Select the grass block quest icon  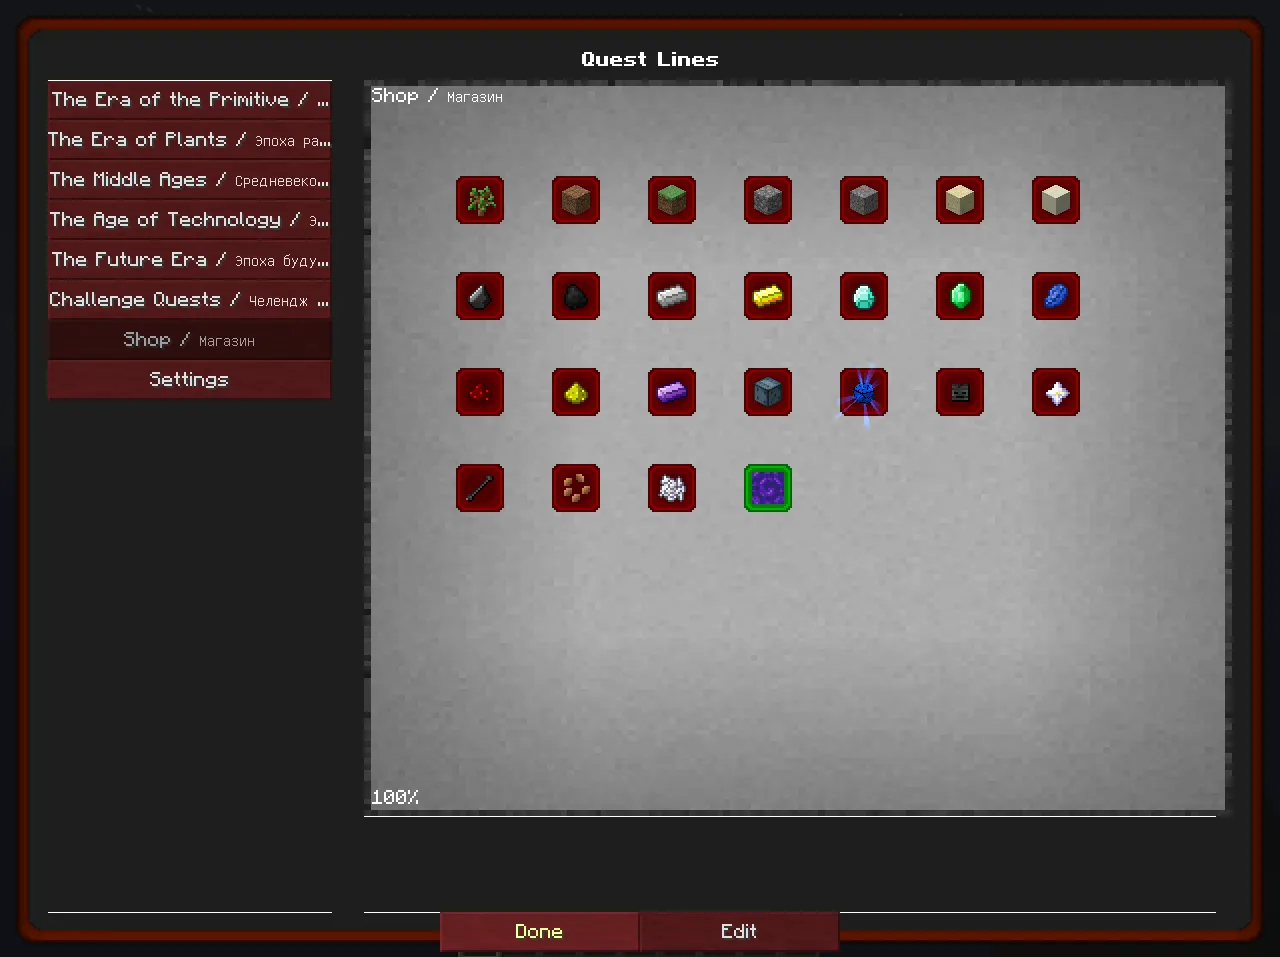[672, 200]
